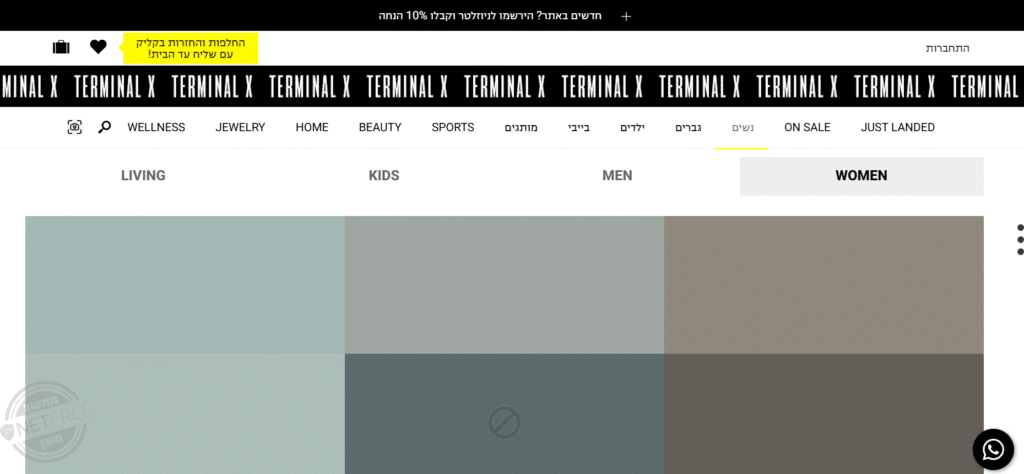Click the top pale teal image tile
This screenshot has width=1024, height=474.
(185, 285)
